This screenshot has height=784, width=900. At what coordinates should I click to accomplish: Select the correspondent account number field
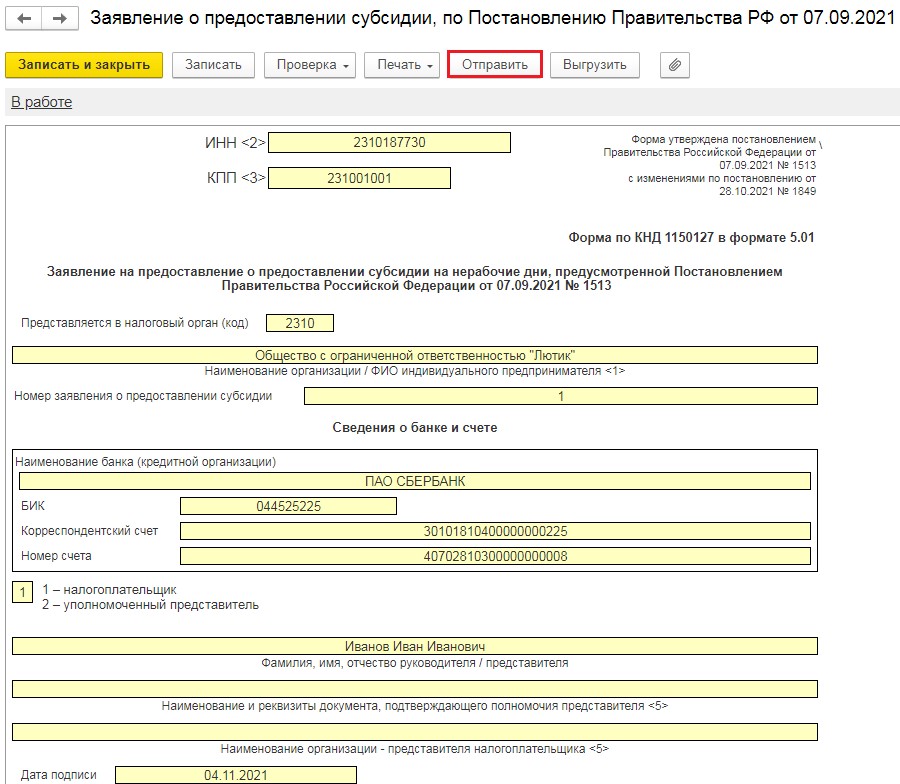click(495, 531)
